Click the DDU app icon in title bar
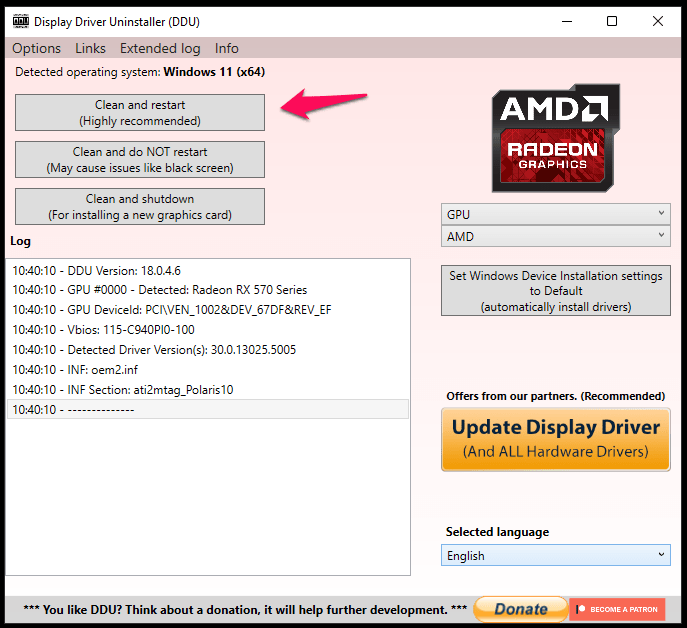Image resolution: width=687 pixels, height=628 pixels. point(18,21)
